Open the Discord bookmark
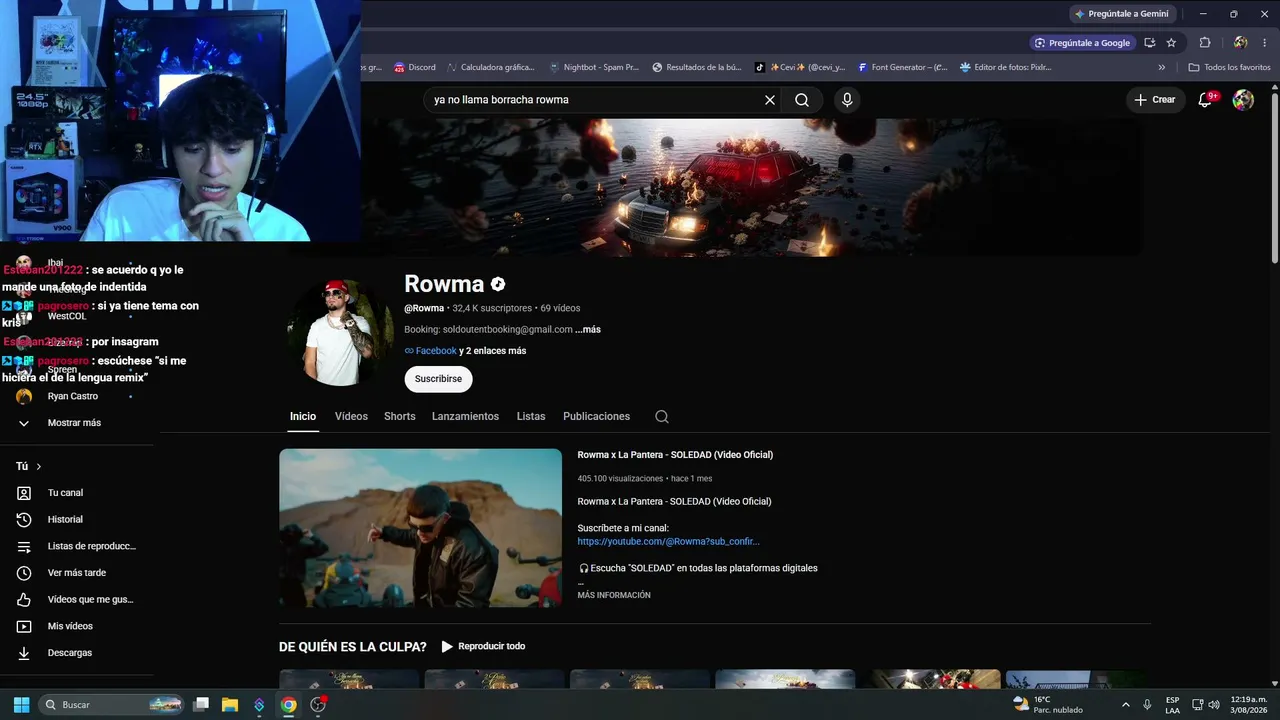Image resolution: width=1280 pixels, height=720 pixels. click(415, 68)
